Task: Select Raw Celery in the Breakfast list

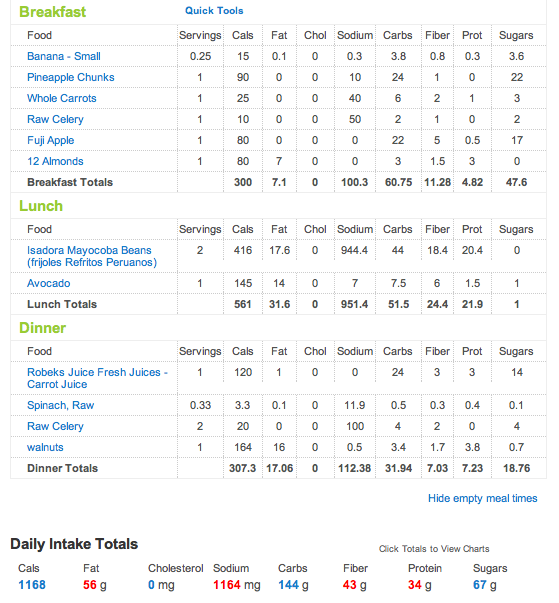Action: point(55,119)
